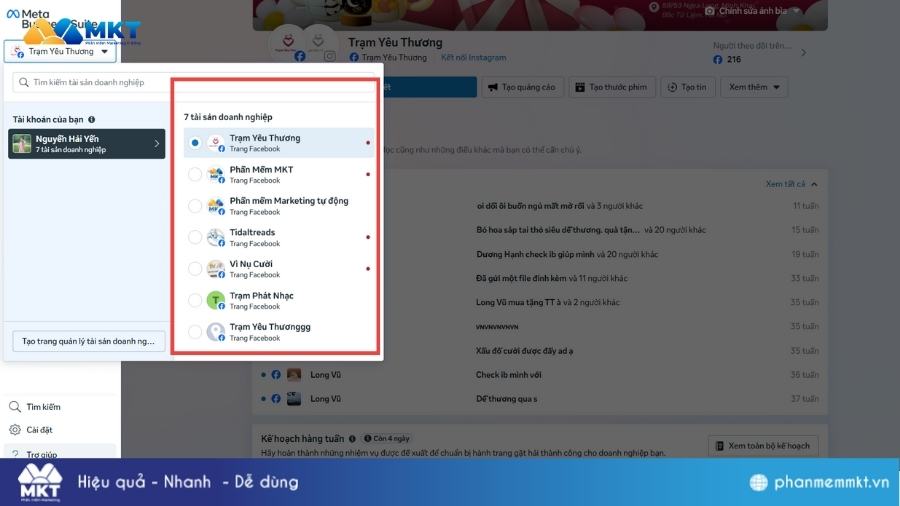The width and height of the screenshot is (900, 506).
Task: Click Xem toàn bộ kế hoạch button
Action: (763, 446)
